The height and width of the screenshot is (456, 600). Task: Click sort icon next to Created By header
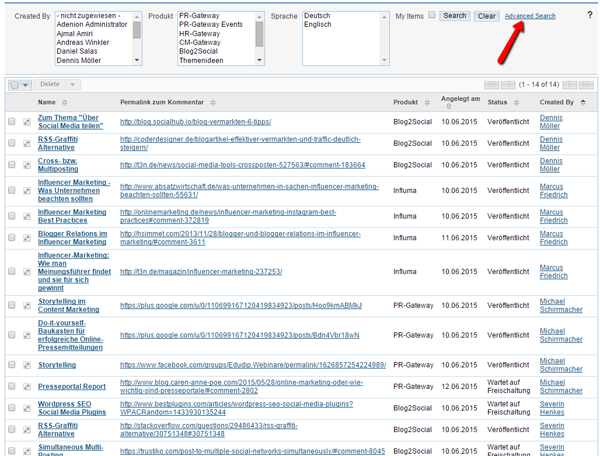582,103
